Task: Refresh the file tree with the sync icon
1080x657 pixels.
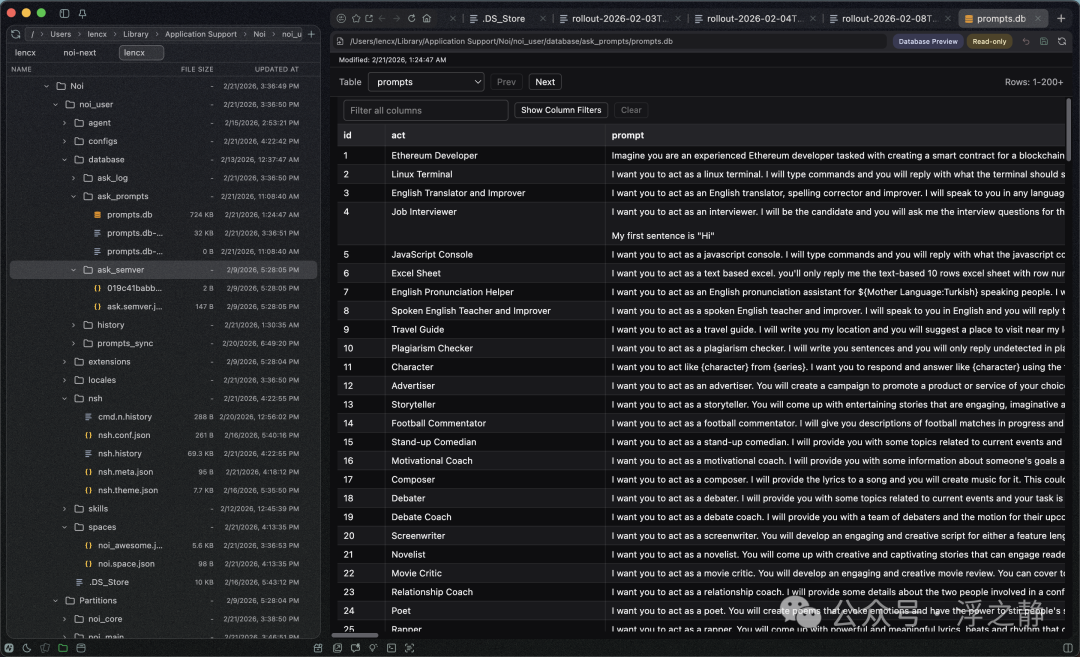Action: click(16, 34)
